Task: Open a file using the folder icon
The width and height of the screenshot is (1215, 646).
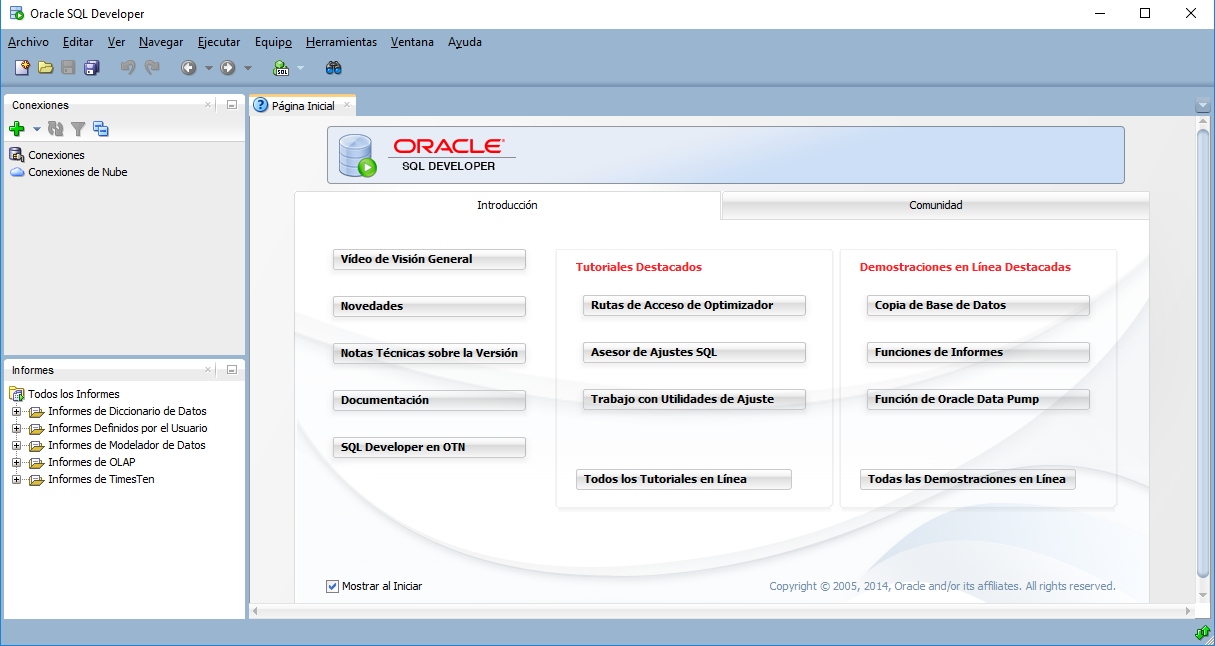Action: coord(45,67)
